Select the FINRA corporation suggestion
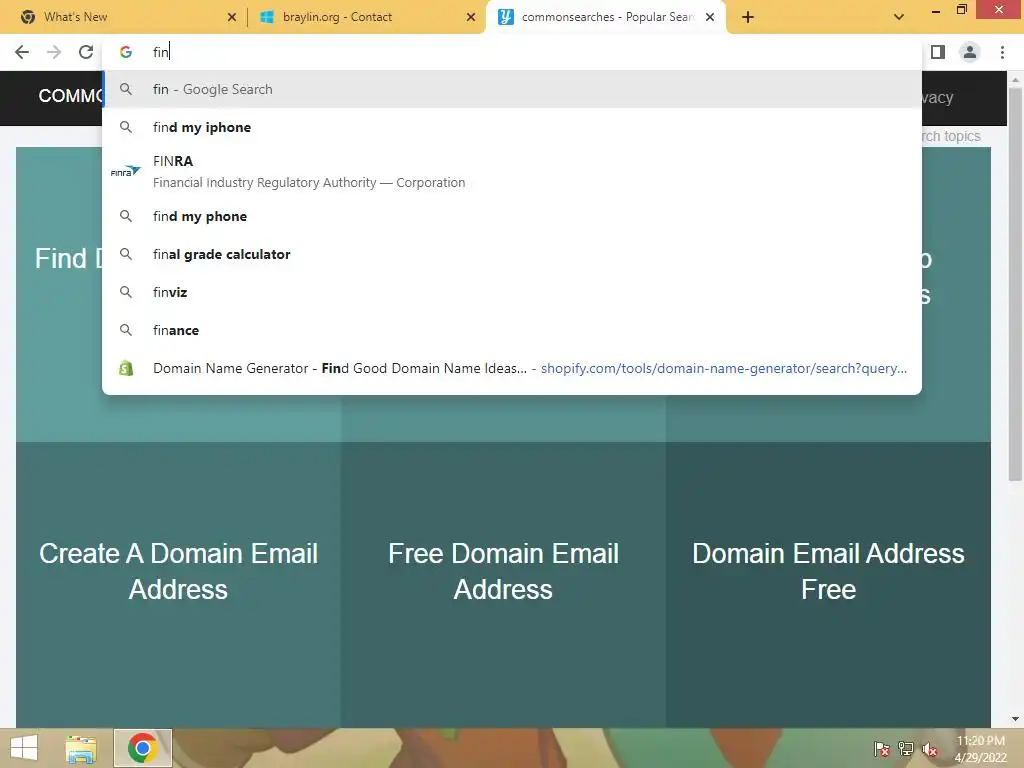 click(512, 172)
